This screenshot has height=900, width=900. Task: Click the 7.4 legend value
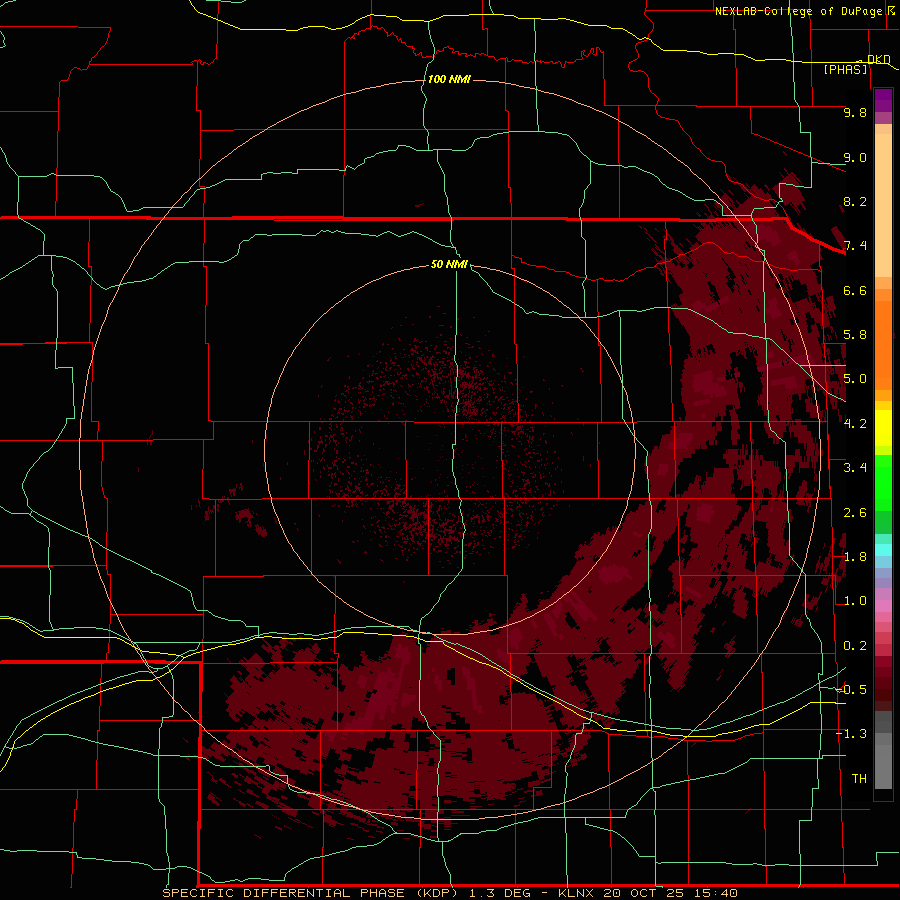pyautogui.click(x=855, y=246)
